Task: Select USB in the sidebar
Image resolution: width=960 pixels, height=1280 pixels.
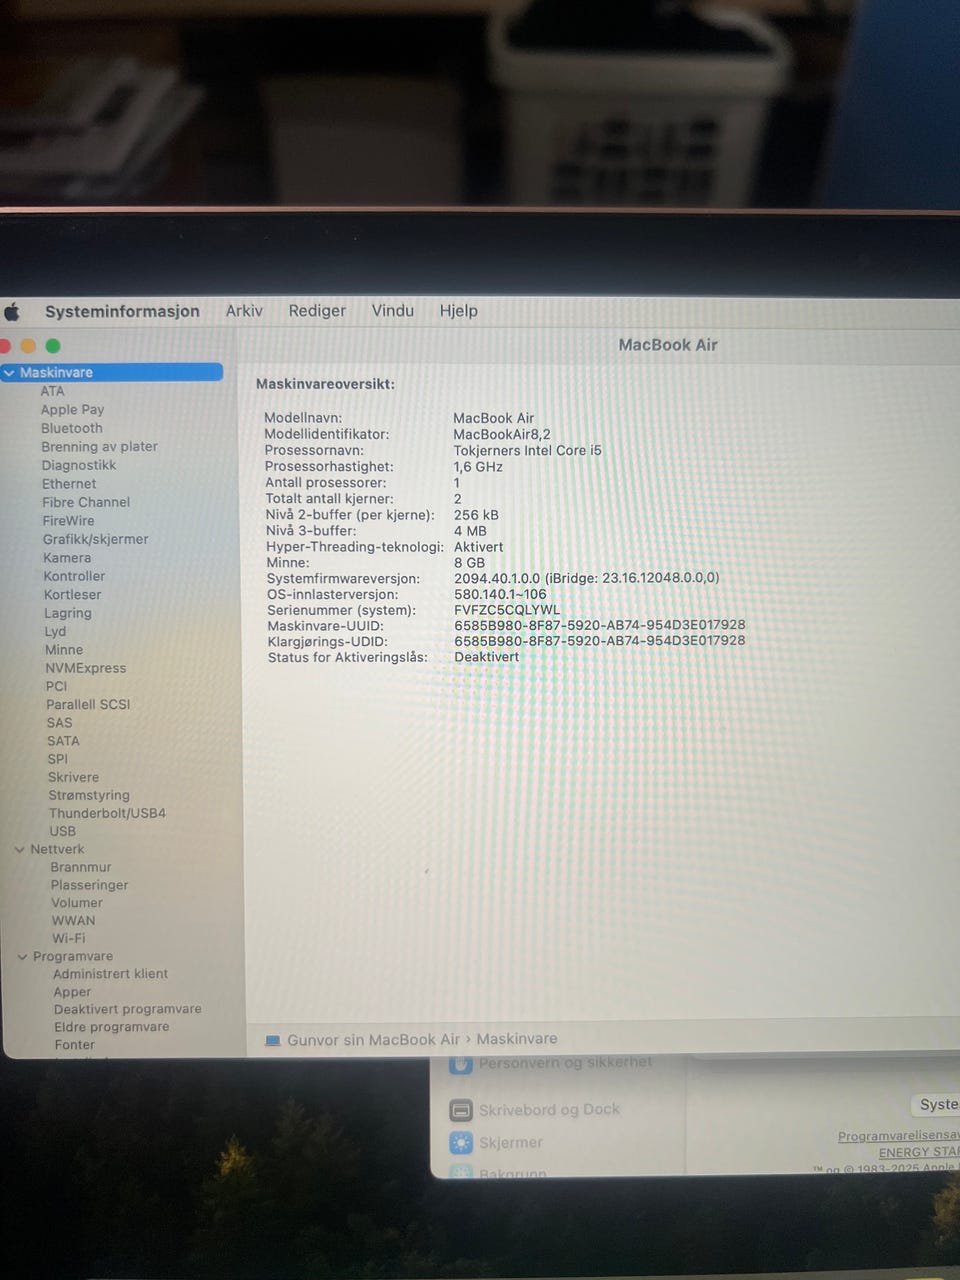Action: 62,831
